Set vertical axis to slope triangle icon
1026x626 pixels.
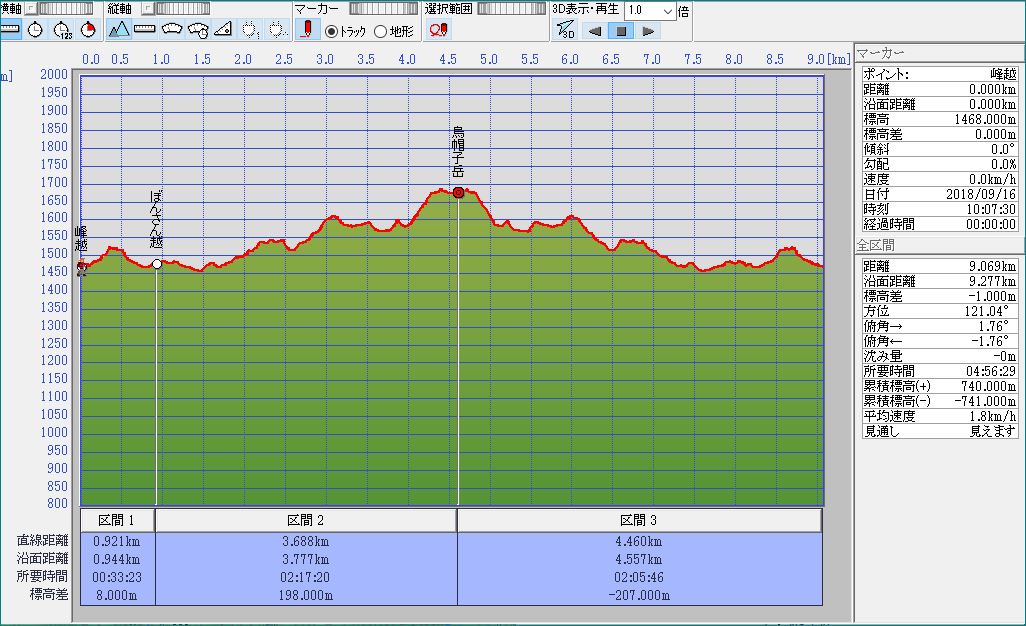pos(223,29)
